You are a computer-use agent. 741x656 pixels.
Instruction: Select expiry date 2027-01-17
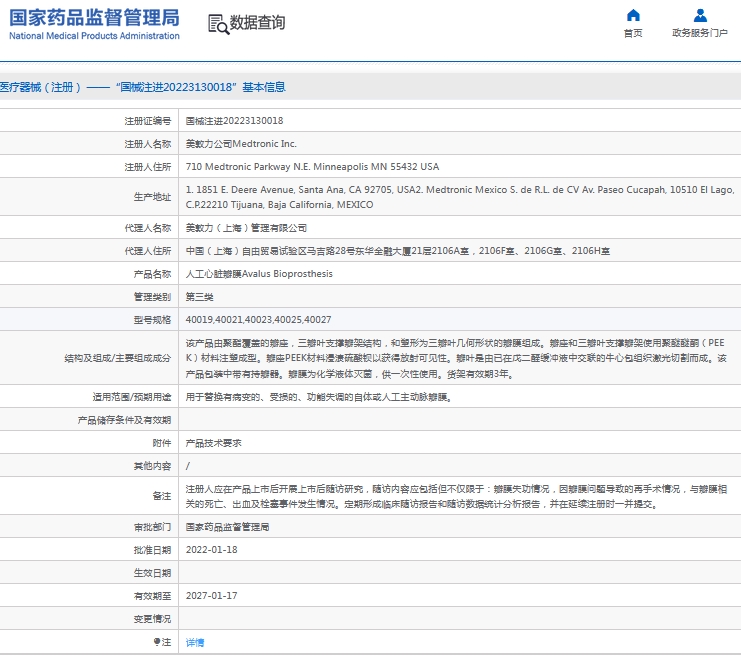coord(212,596)
